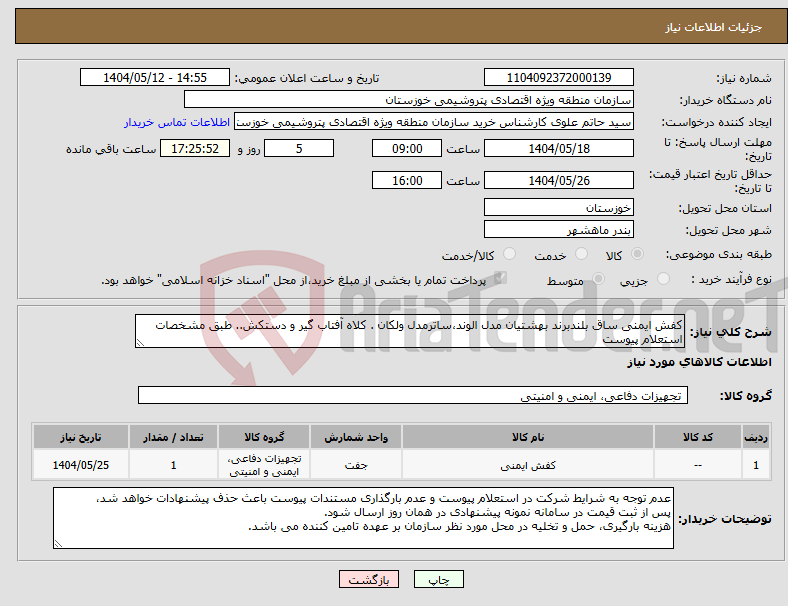Click the کد کالا column header
The width and height of the screenshot is (788, 606).
(x=698, y=437)
